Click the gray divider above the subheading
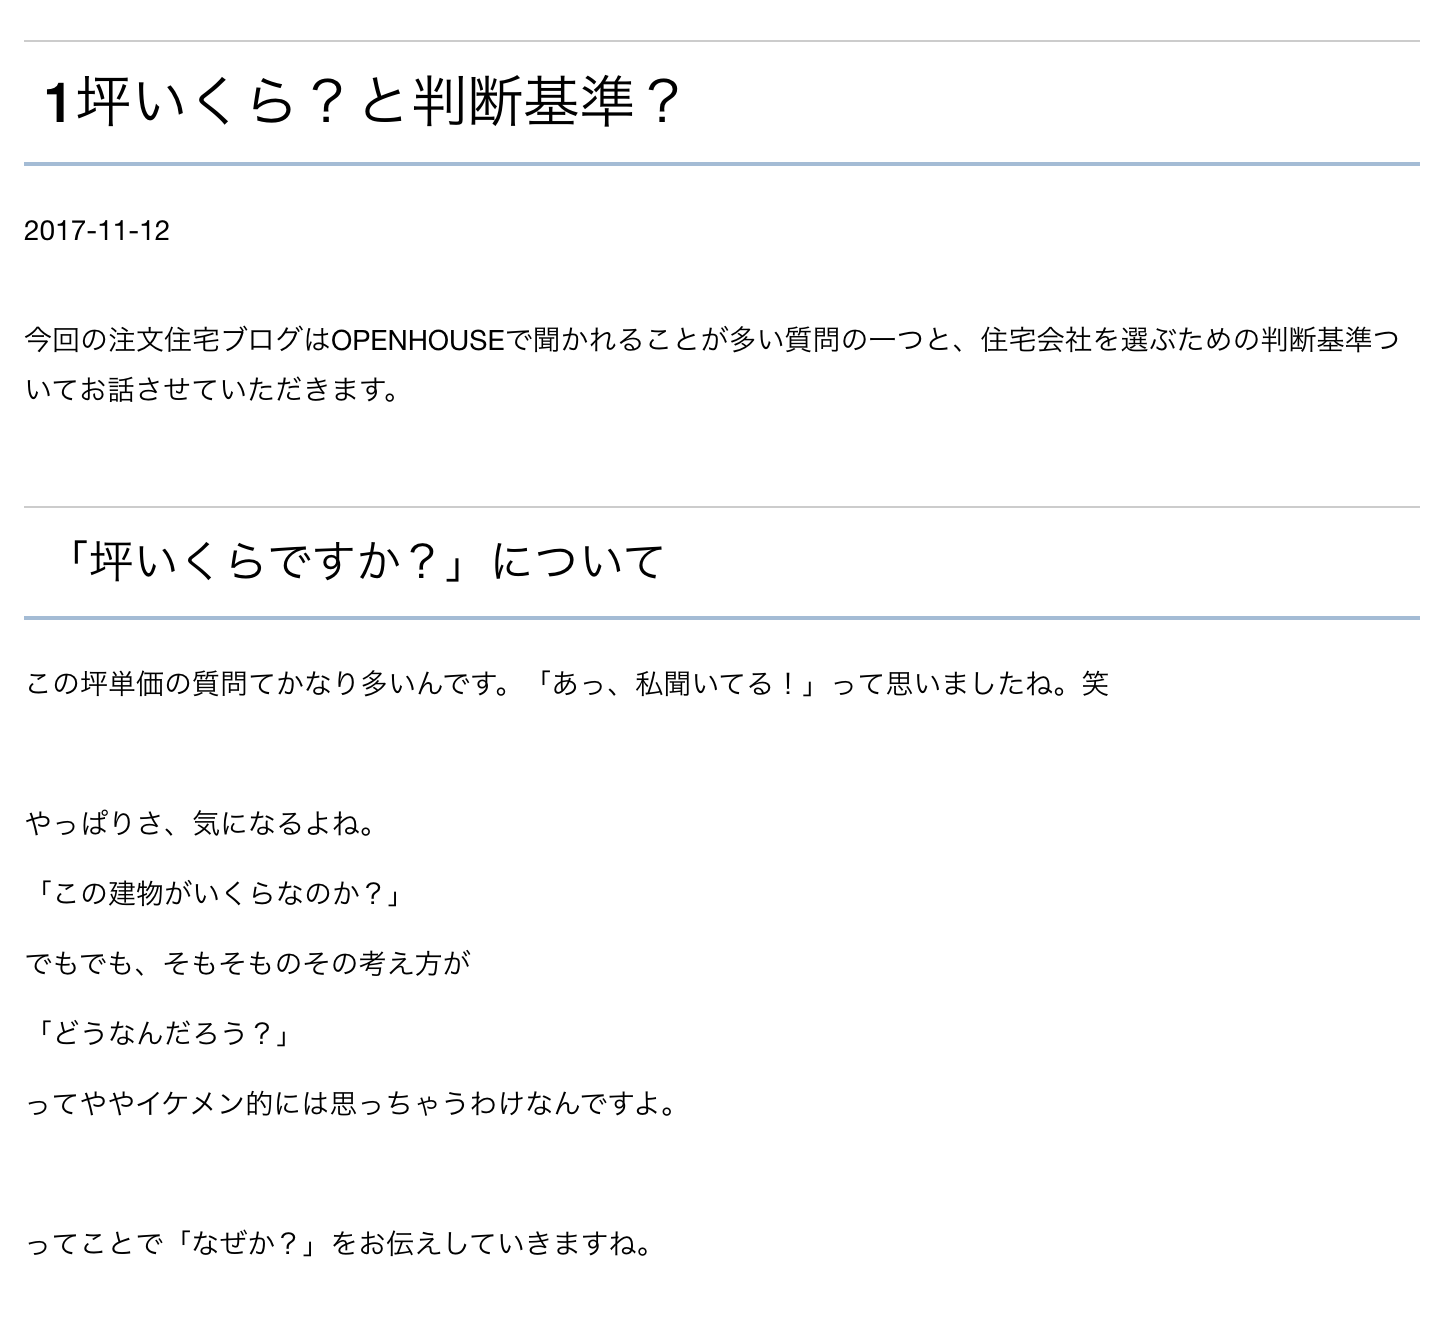The image size is (1452, 1328). pos(722,507)
